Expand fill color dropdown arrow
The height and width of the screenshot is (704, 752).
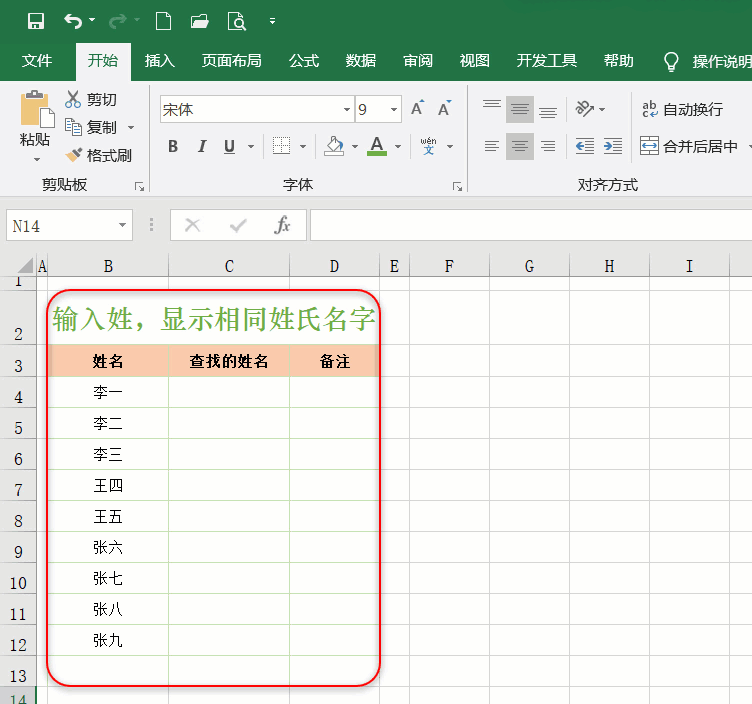click(x=355, y=146)
